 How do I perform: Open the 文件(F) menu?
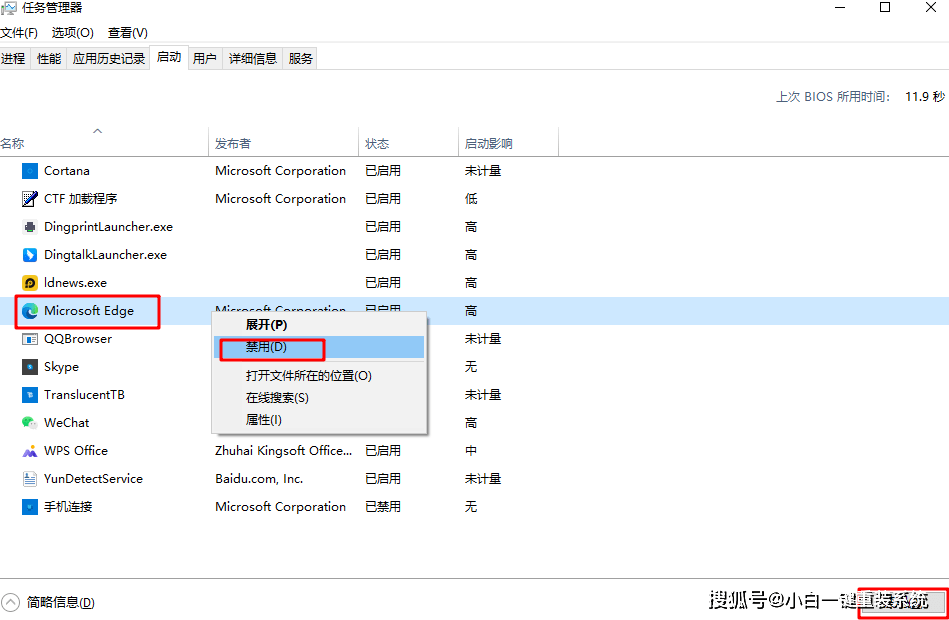click(x=19, y=33)
